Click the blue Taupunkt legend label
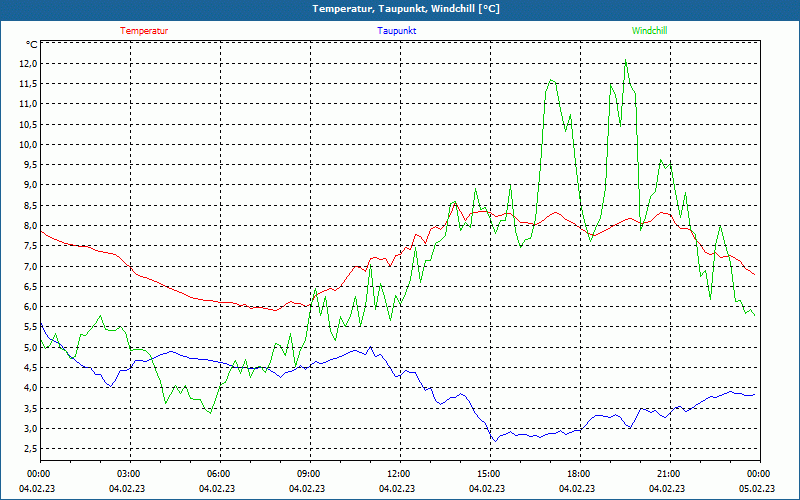Screen dimensions: 800x500 coord(396,31)
